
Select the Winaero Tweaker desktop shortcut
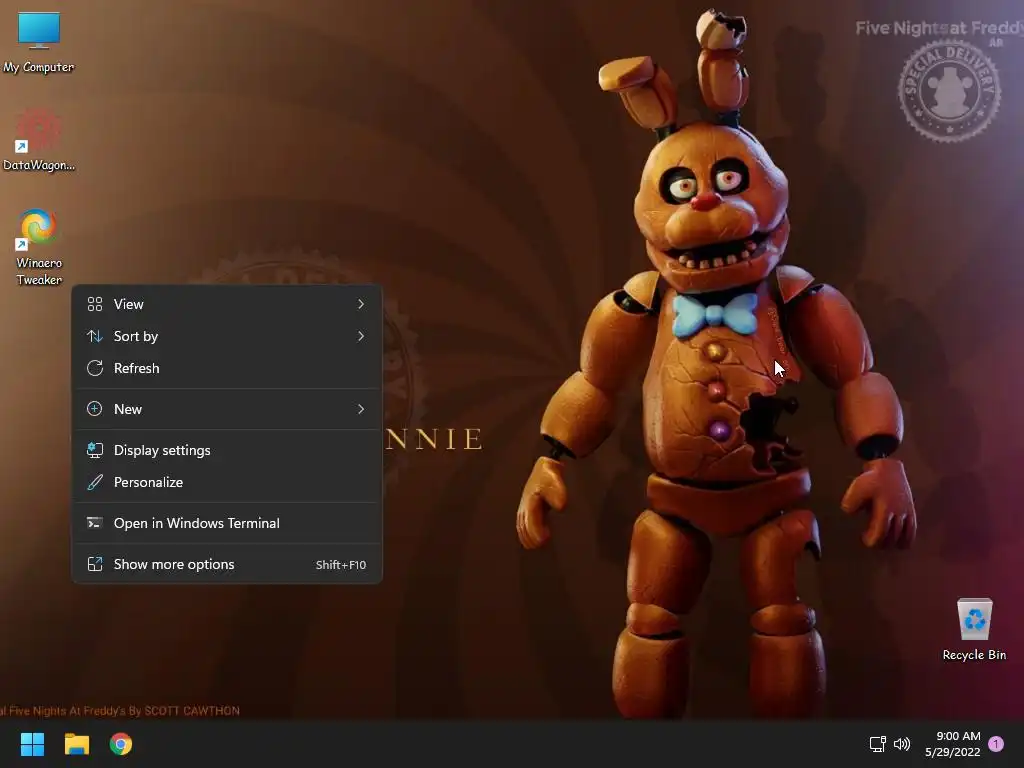coord(39,247)
